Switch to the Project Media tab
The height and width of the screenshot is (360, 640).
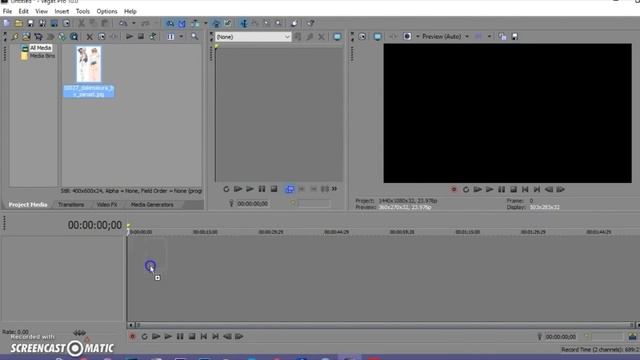(28, 204)
